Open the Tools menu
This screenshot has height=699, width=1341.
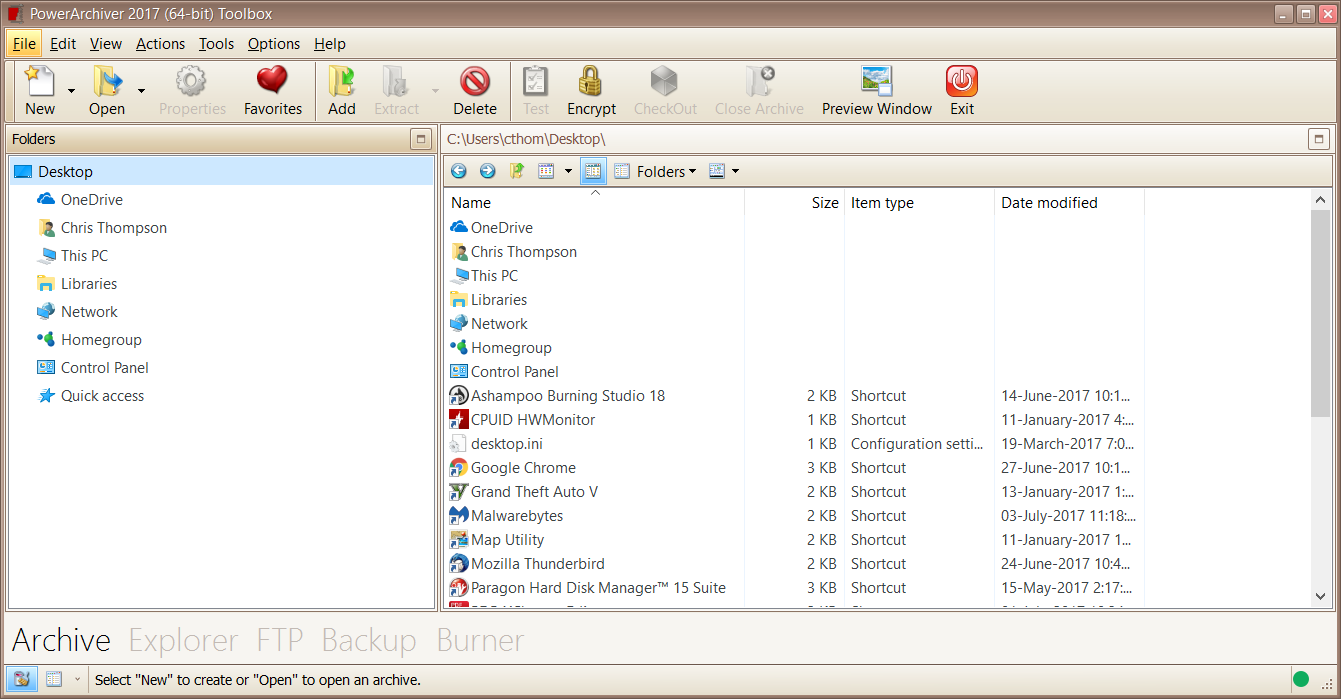click(x=216, y=44)
